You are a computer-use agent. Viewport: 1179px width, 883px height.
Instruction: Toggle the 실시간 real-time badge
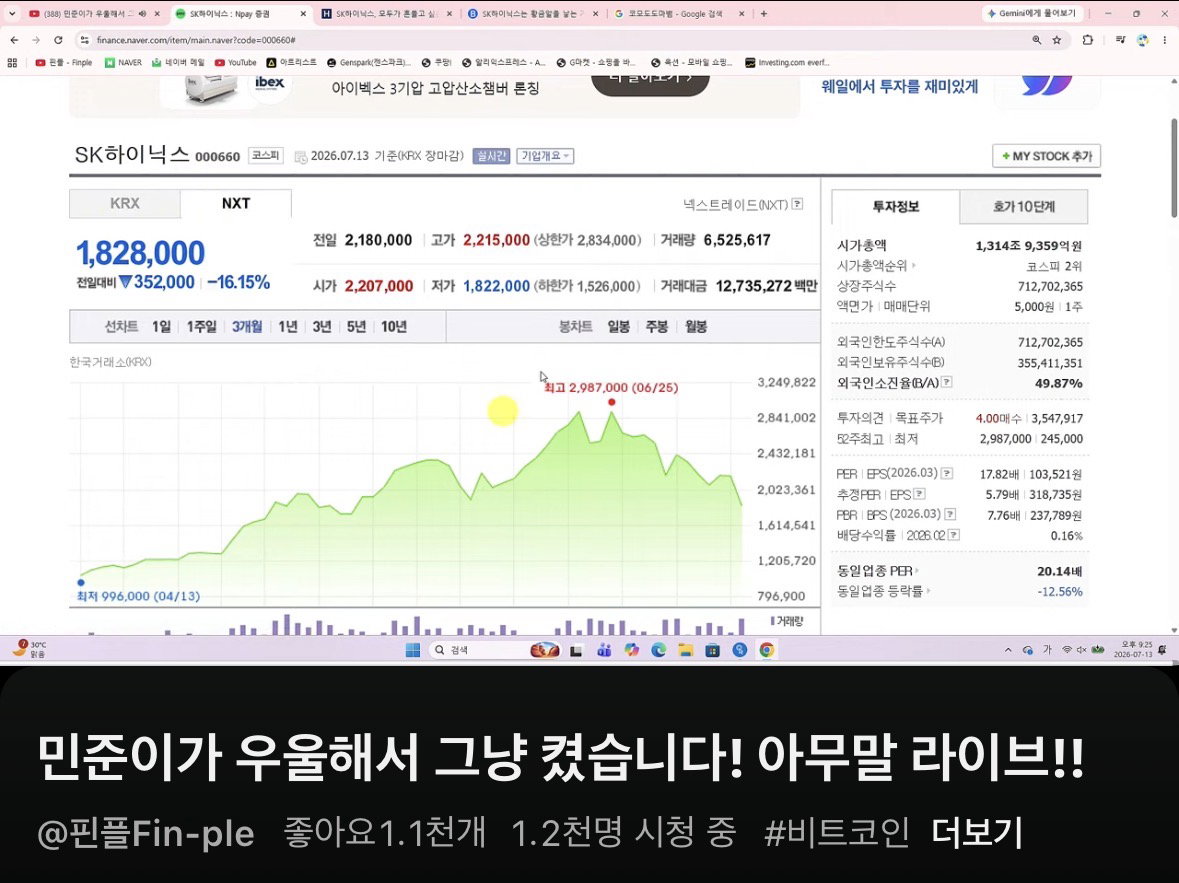coord(491,156)
